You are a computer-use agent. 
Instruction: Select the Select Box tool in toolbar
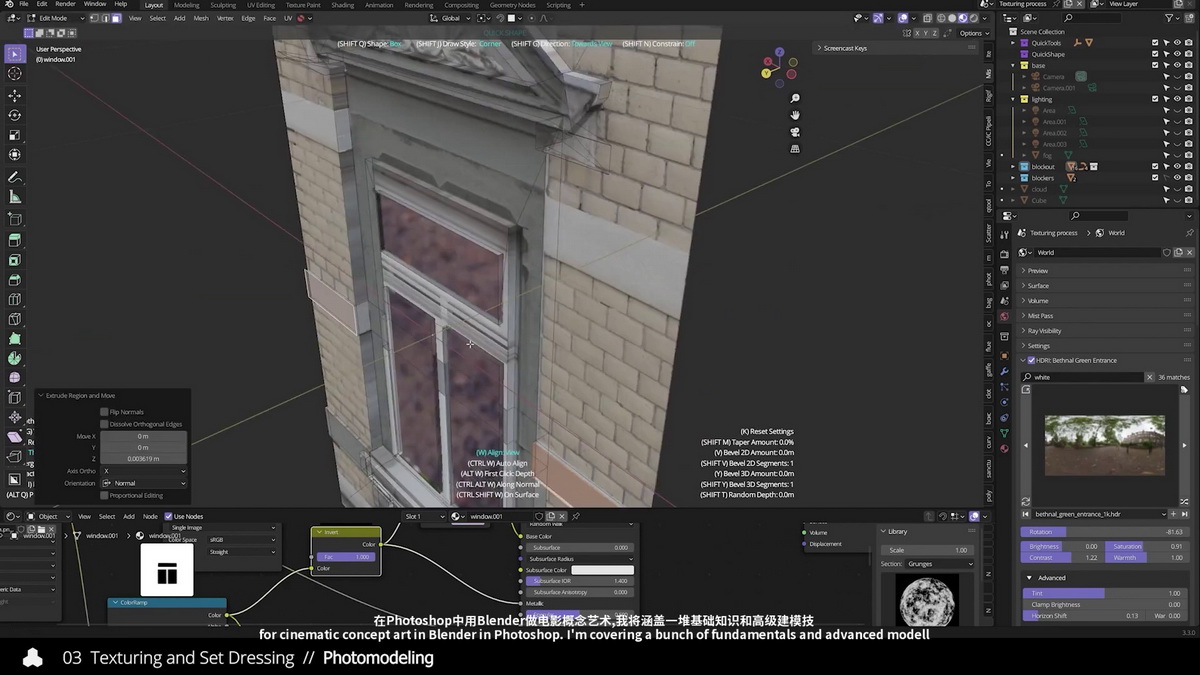point(15,54)
